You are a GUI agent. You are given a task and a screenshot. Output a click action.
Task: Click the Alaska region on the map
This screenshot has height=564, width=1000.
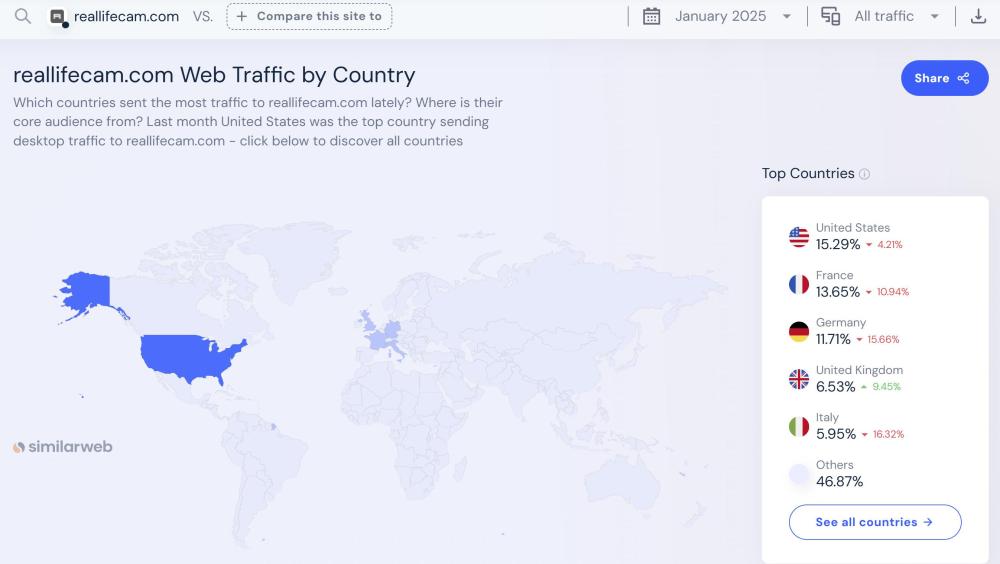pyautogui.click(x=85, y=290)
